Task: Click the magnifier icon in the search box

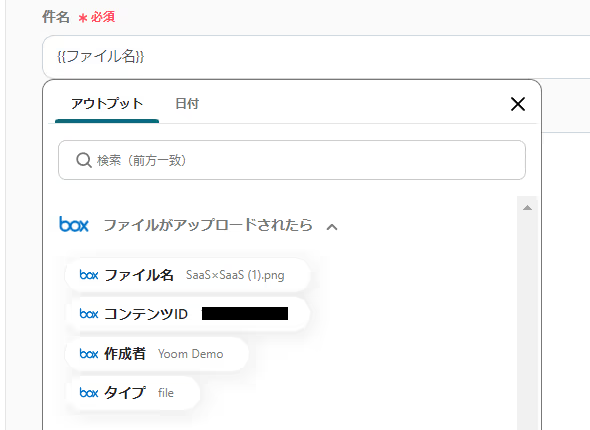Action: point(84,160)
